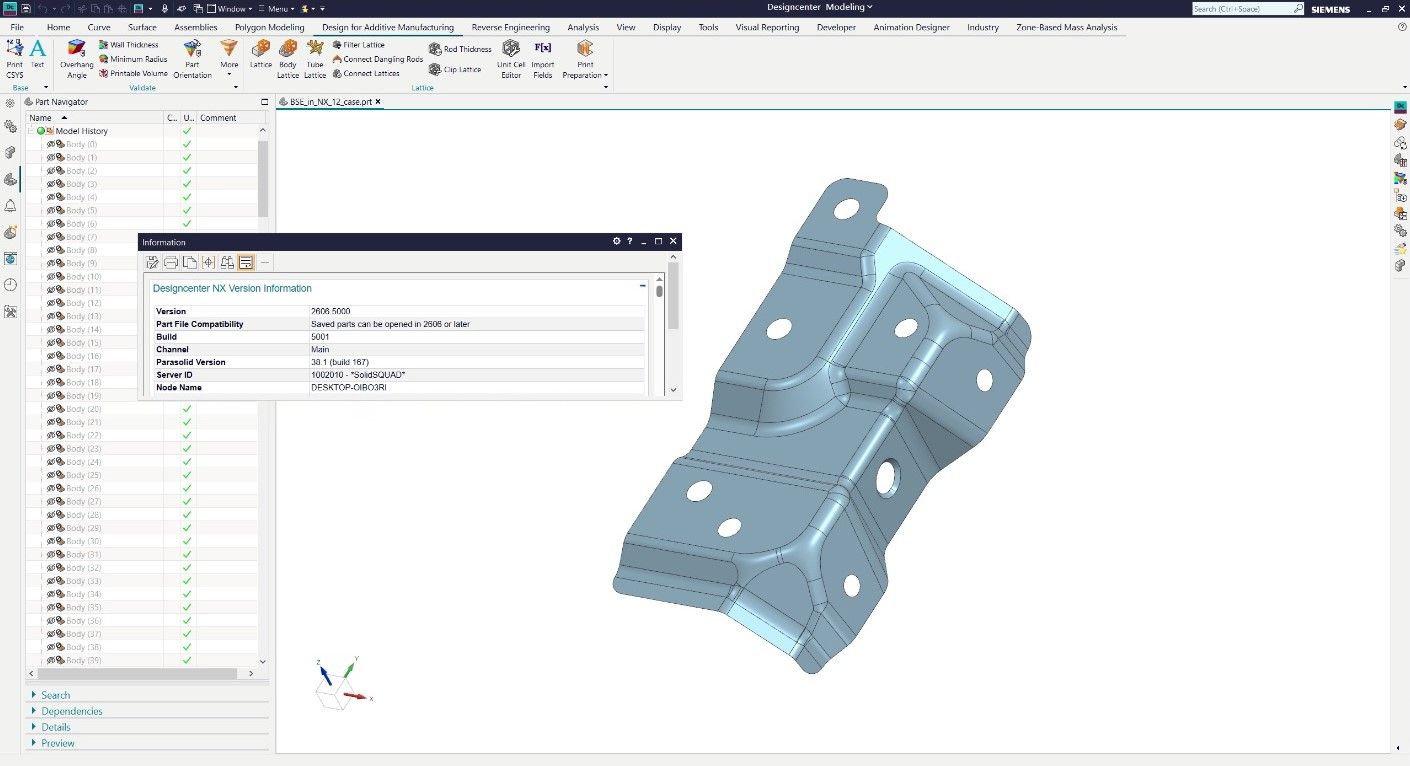
Task: Click the binoculars find icon in Information window
Action: [x=227, y=263]
